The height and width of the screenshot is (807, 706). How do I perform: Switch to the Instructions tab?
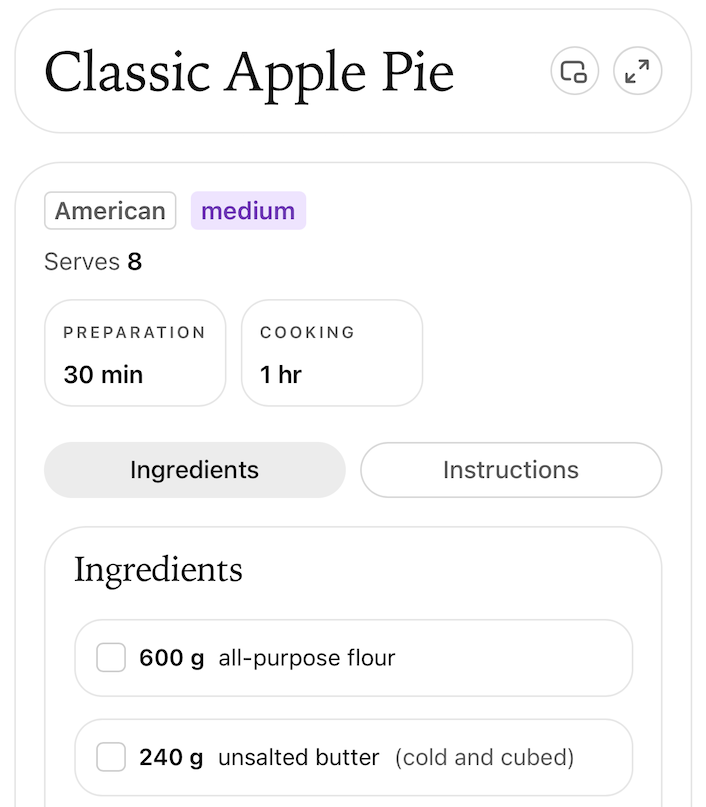(x=510, y=470)
